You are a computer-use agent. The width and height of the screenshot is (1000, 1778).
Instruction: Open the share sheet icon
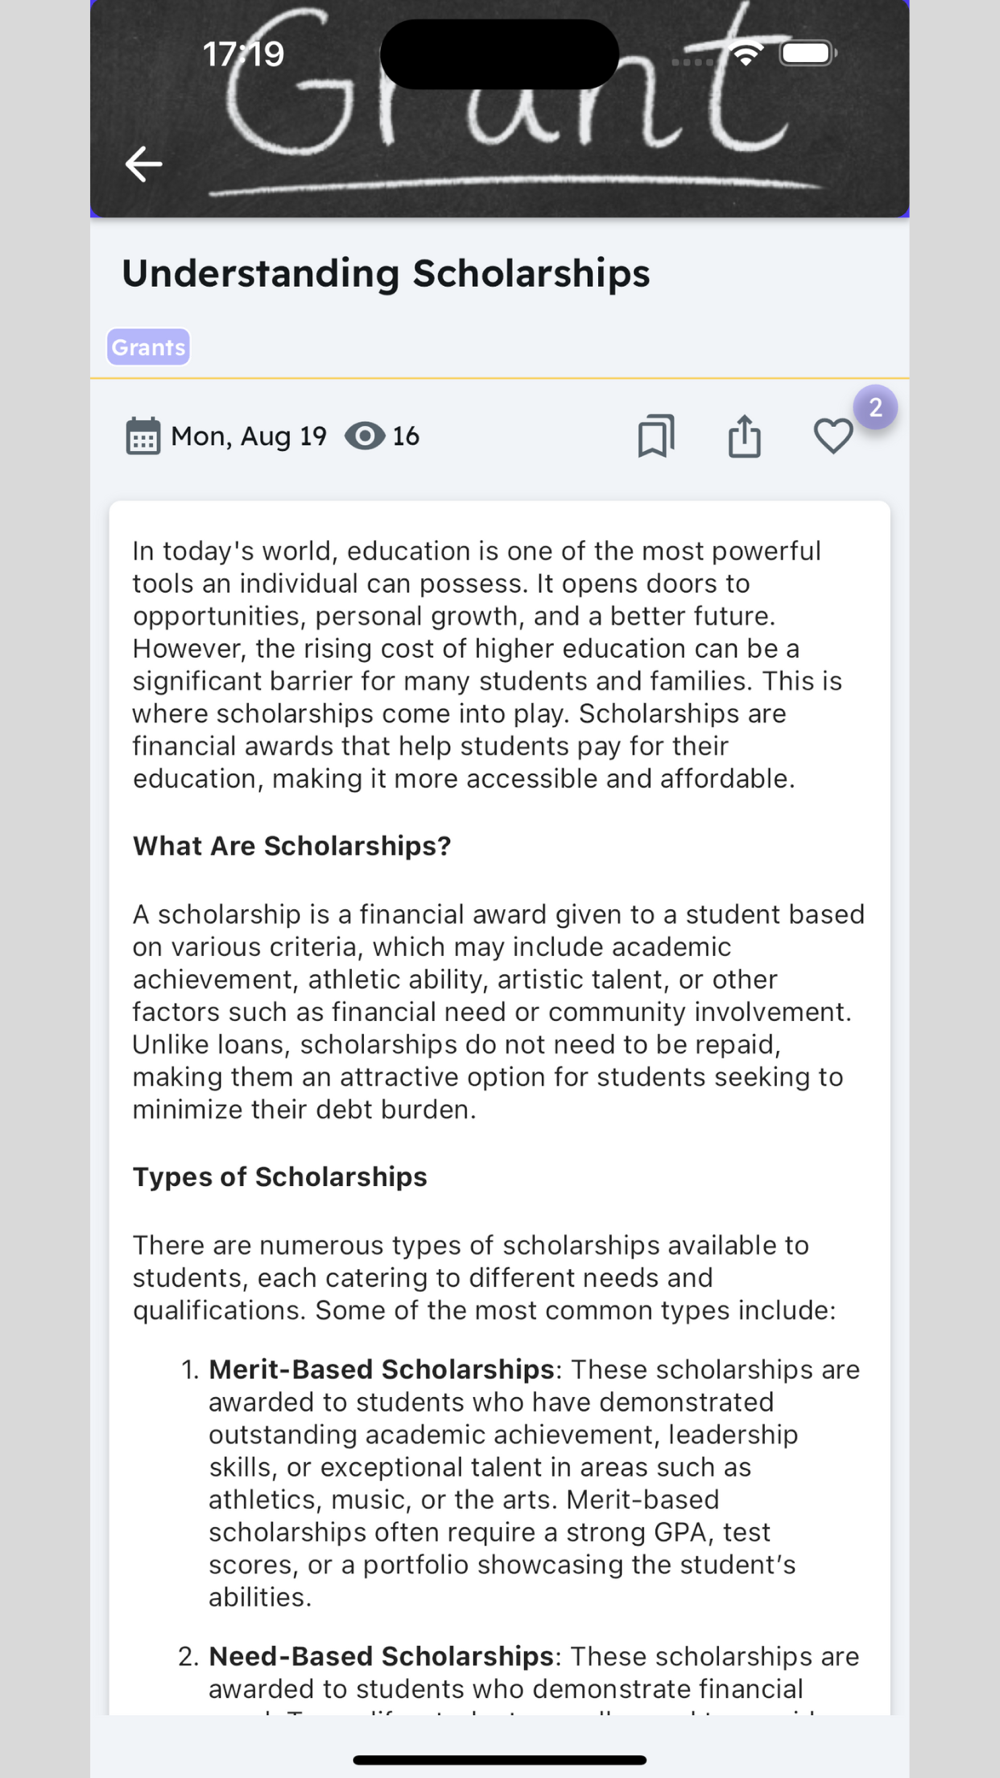point(744,436)
